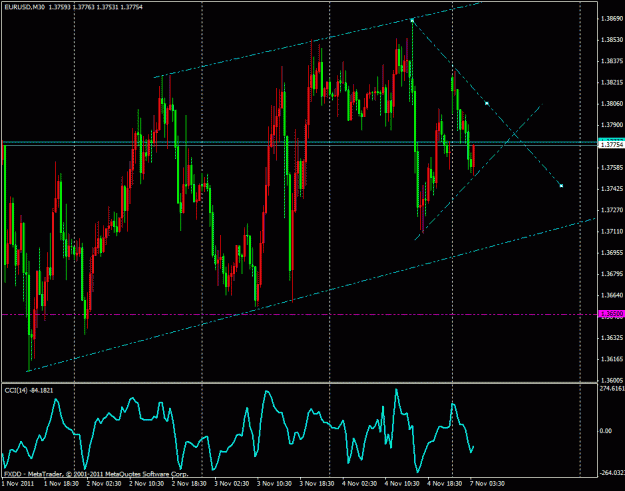Screen dimensions: 625x491
Task: Click the 1.36955 price axis label
Action: click(x=612, y=253)
